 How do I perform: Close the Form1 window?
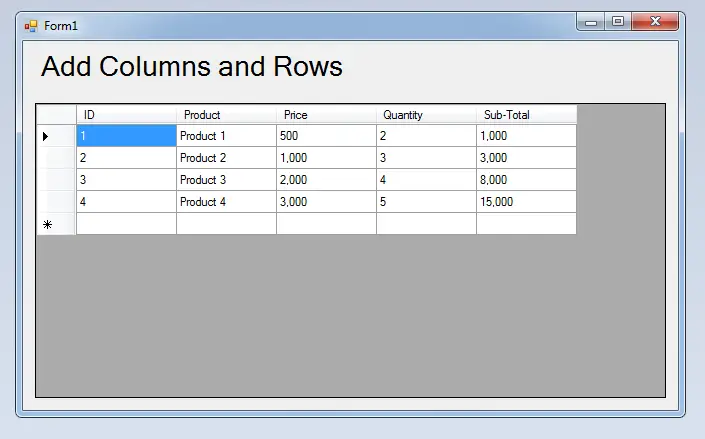[x=655, y=22]
